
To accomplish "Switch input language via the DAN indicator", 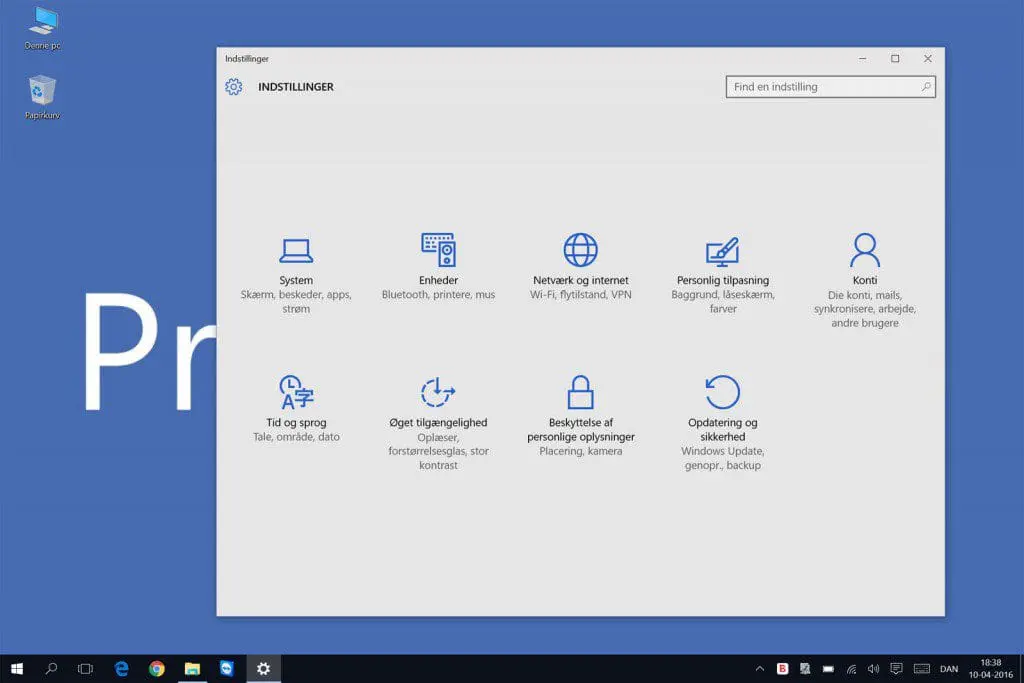I will [948, 668].
